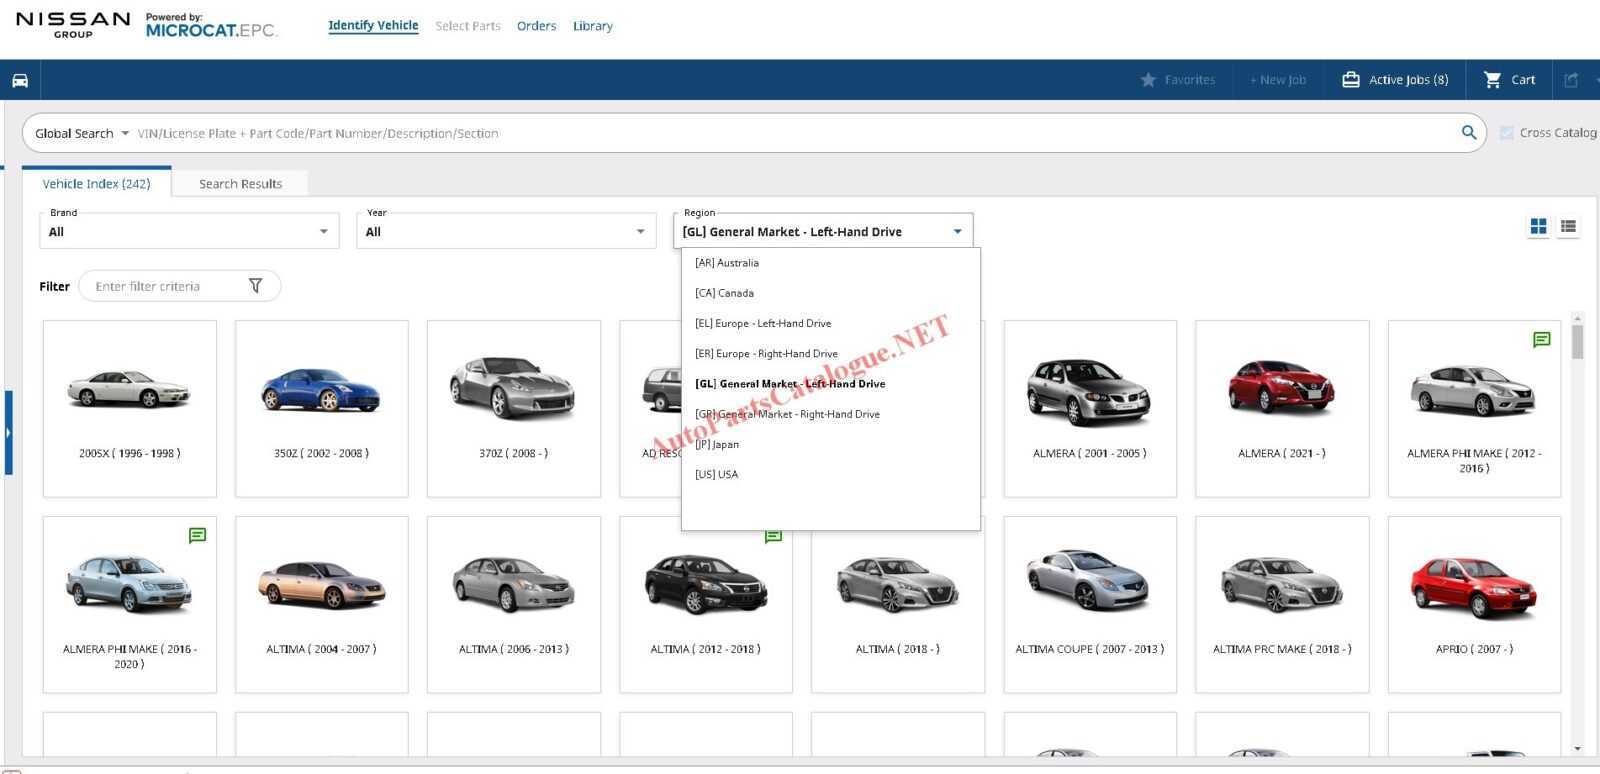Screen dimensions: 1600x774
Task: Click the filter funnel icon
Action: click(x=255, y=286)
